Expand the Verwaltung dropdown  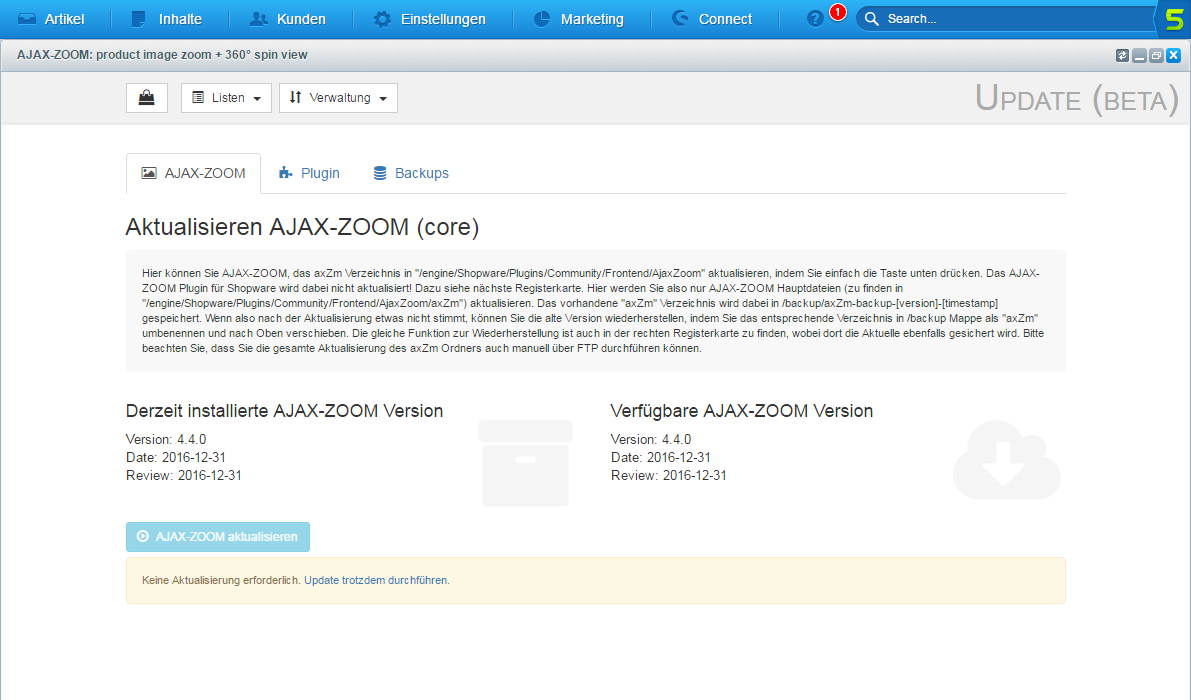point(339,98)
